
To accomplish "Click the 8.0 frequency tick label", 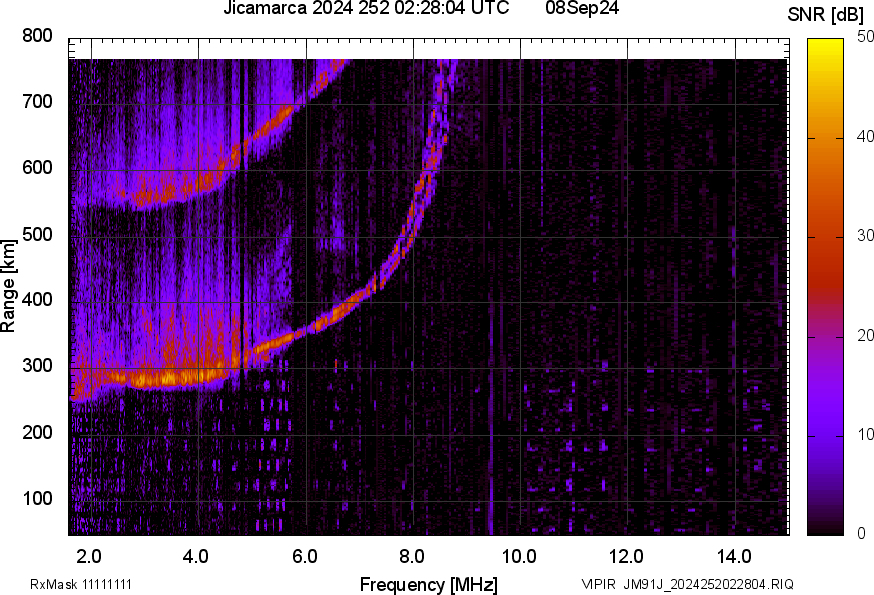I will pos(412,555).
